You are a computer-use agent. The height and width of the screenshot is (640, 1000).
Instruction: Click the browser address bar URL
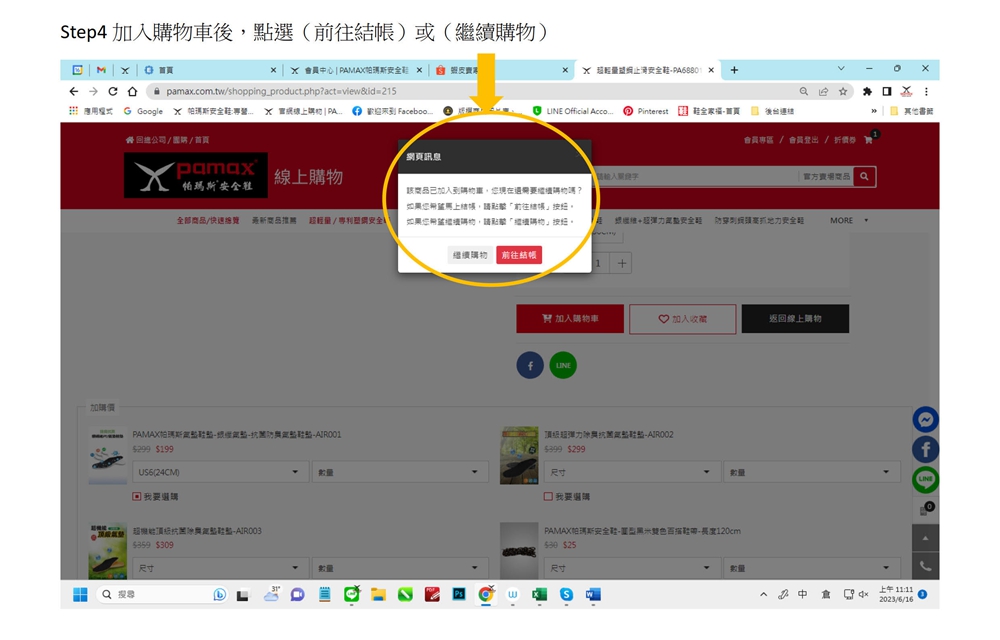(x=281, y=91)
